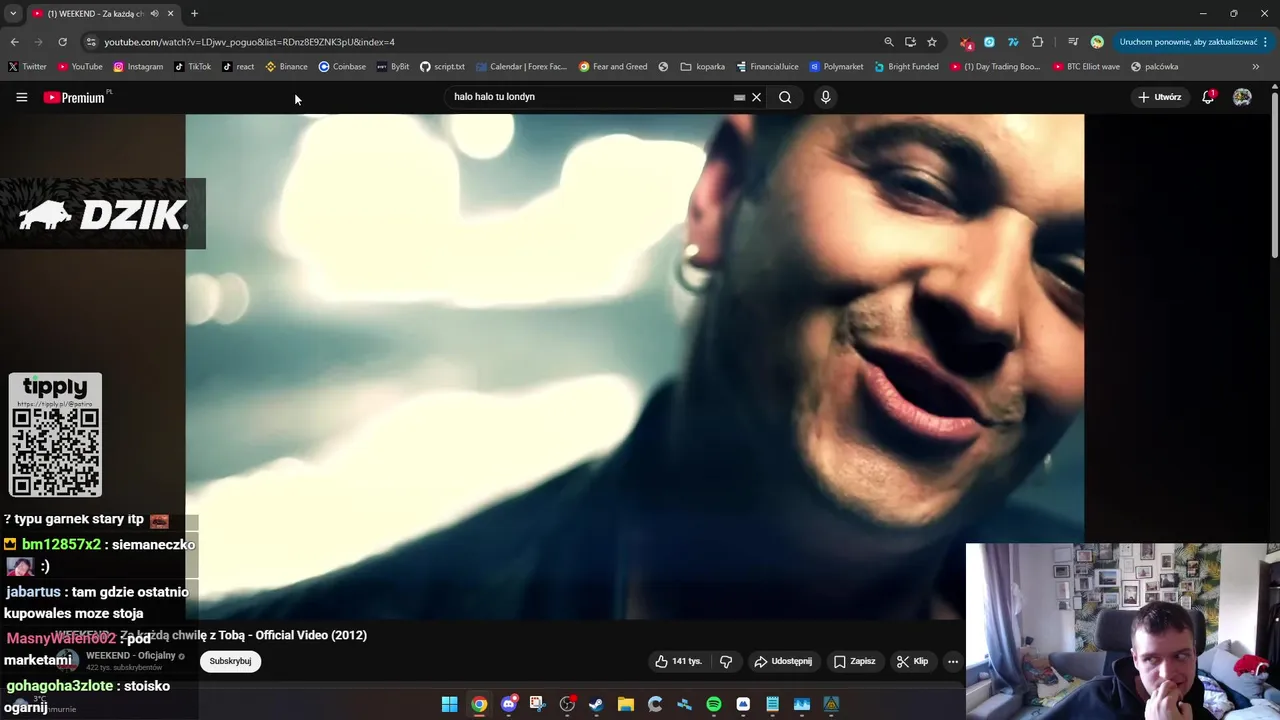Click the YouTube search magnifier button
Viewport: 1280px width, 720px height.
coord(785,97)
